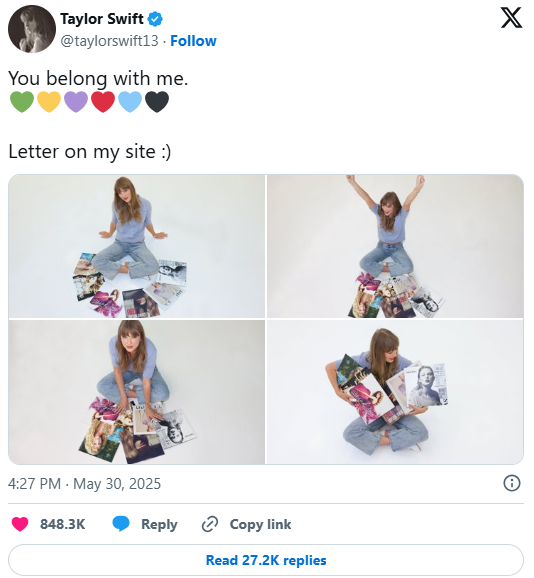Open the Taylor Swift display name
This screenshot has height=578, width=534.
click(x=102, y=19)
